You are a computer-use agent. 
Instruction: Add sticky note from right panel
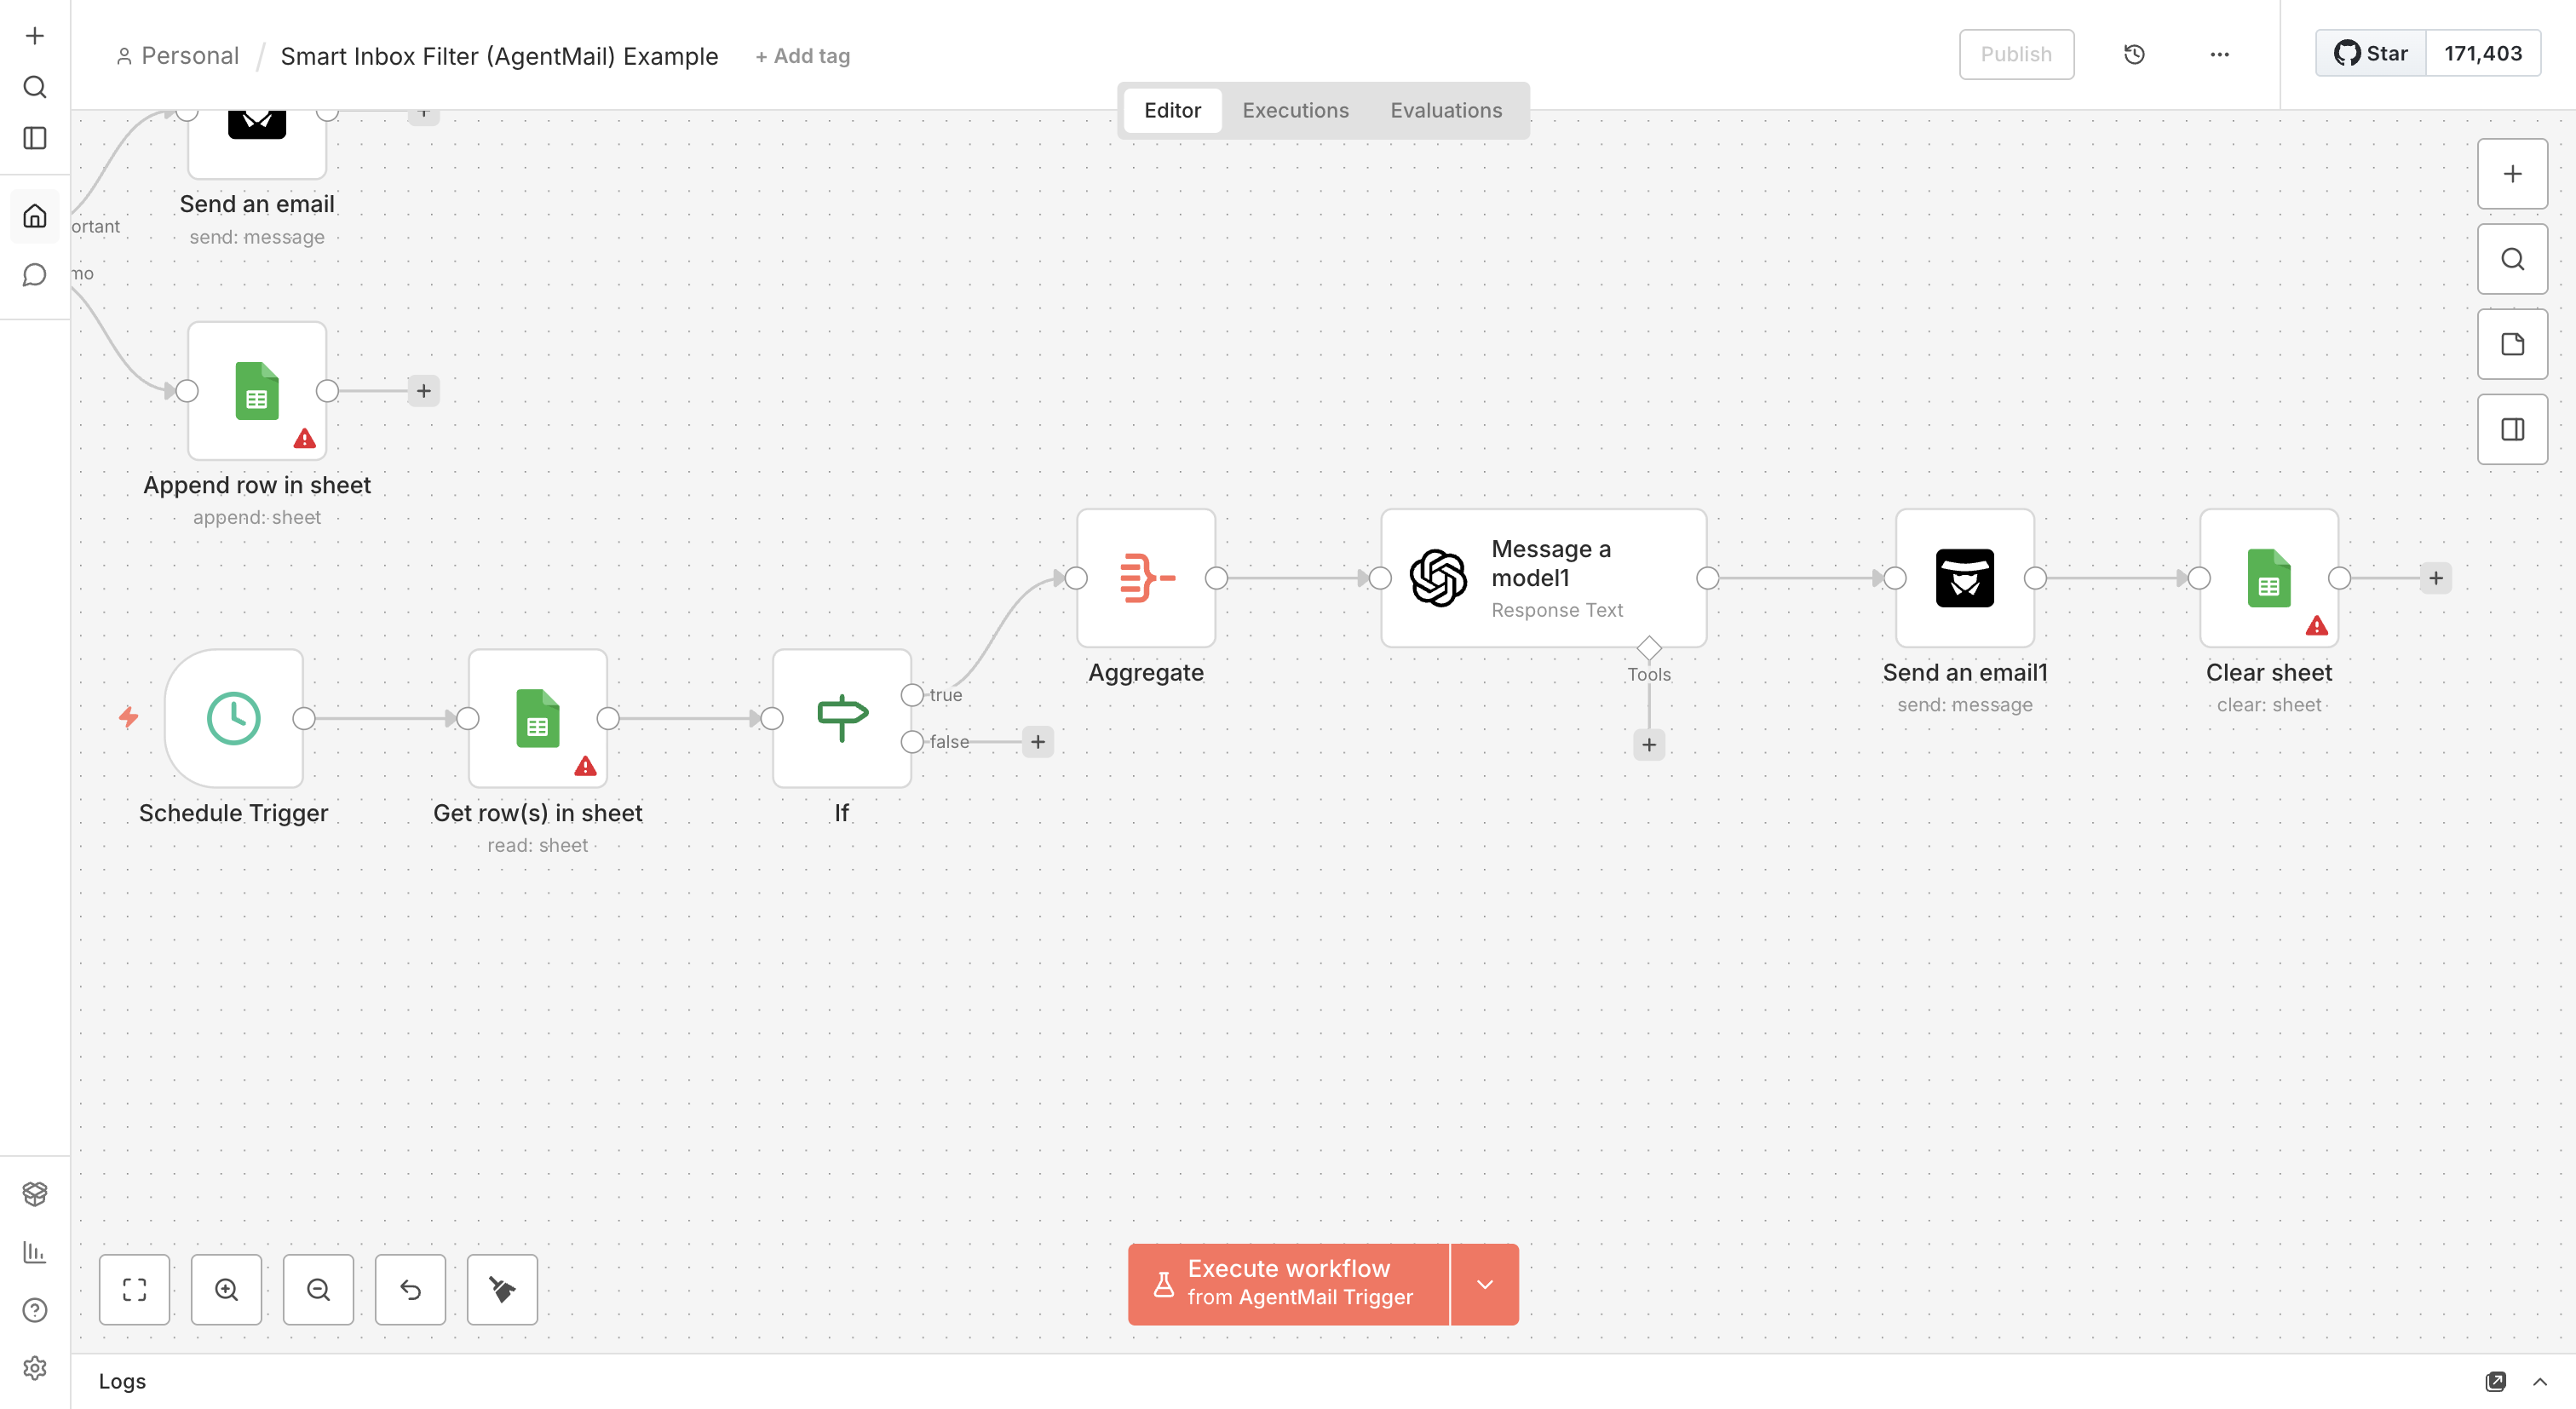click(x=2512, y=344)
